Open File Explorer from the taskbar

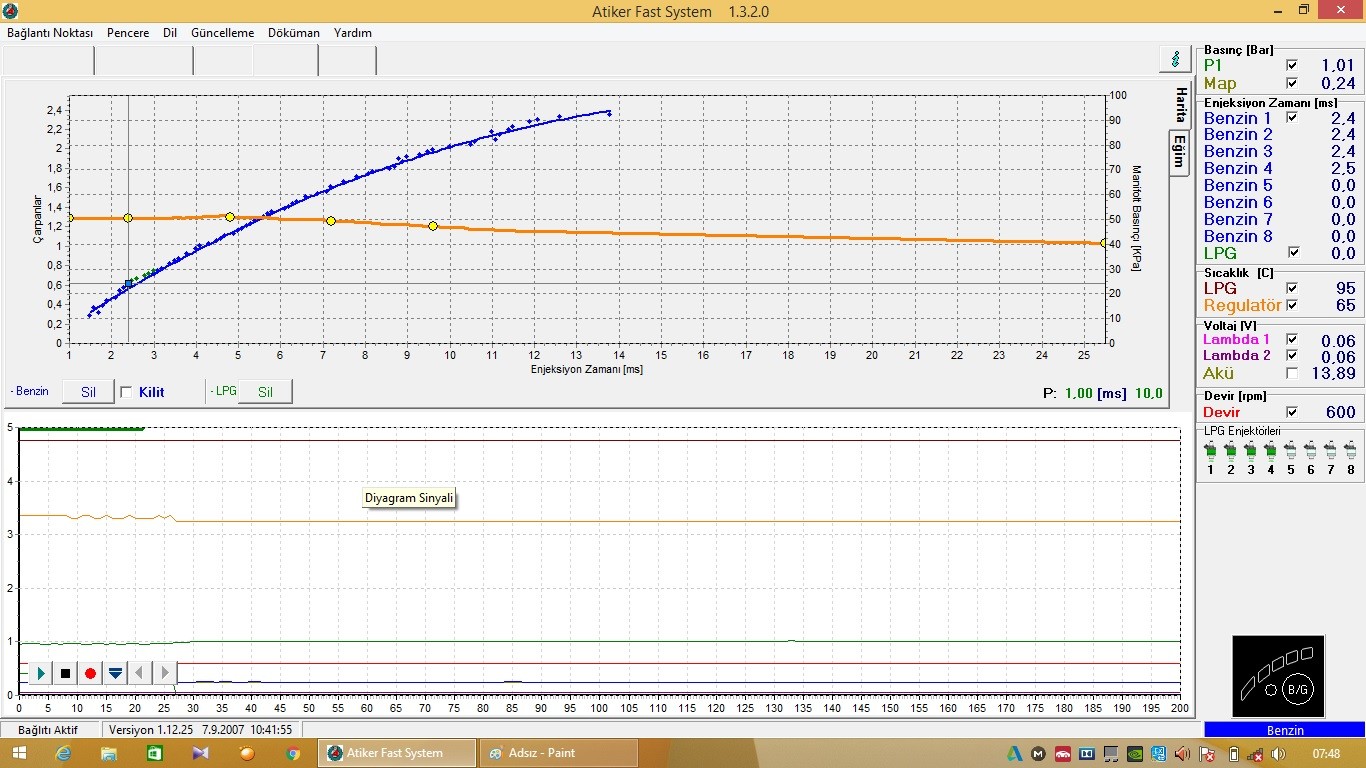click(109, 753)
